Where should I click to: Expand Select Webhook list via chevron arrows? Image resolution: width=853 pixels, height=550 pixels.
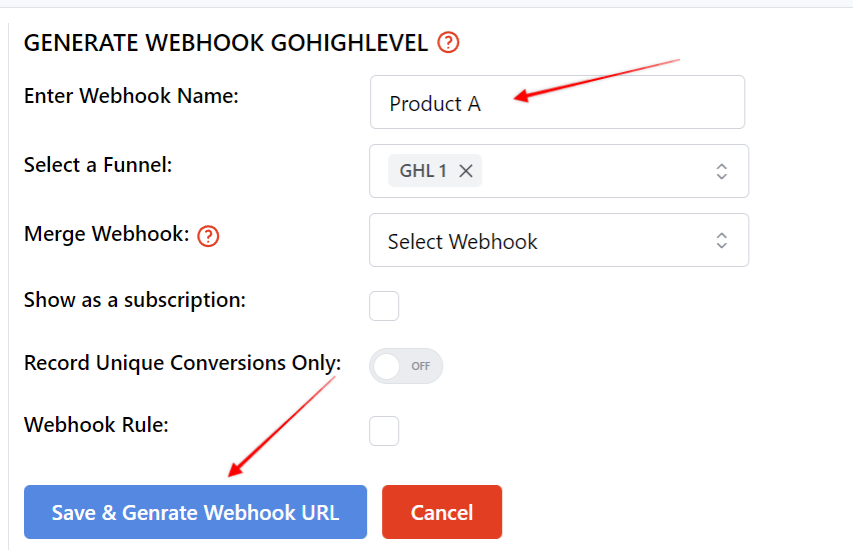point(721,240)
